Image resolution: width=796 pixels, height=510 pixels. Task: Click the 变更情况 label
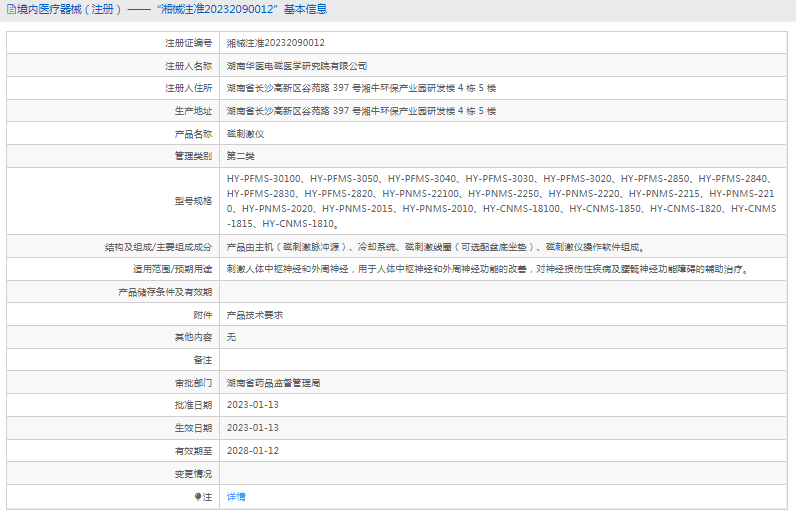tap(193, 474)
